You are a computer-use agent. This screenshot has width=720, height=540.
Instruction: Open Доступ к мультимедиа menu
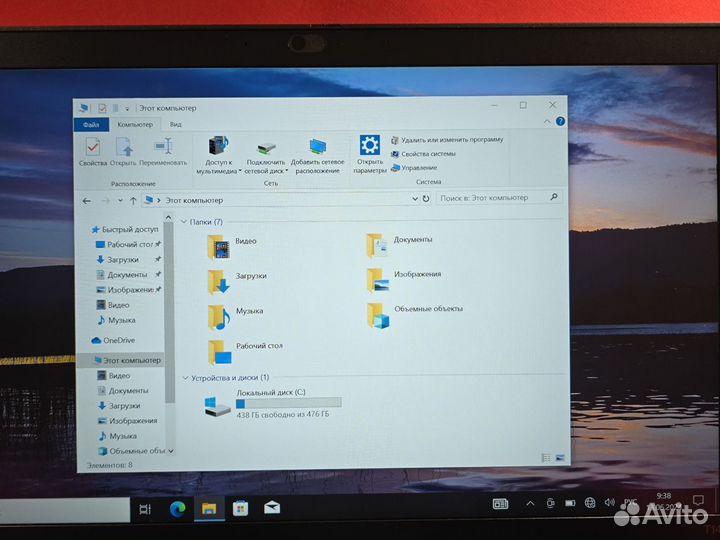pyautogui.click(x=219, y=155)
